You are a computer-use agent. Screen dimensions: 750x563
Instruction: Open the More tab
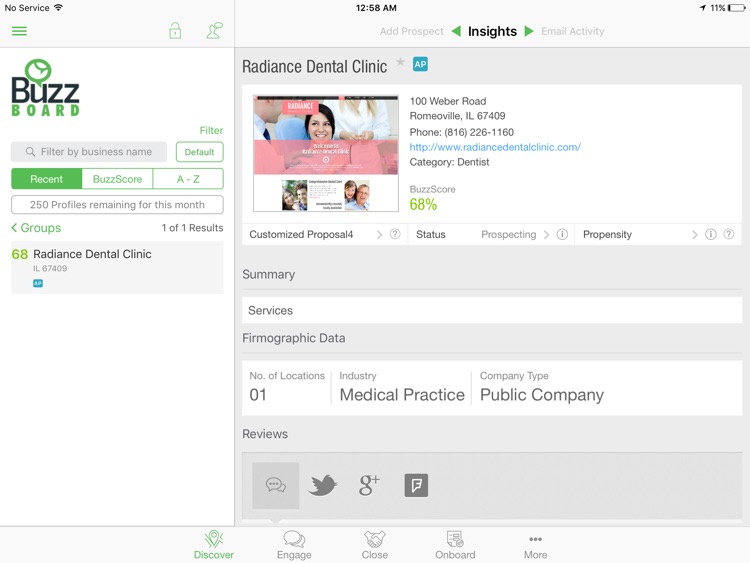[x=535, y=545]
